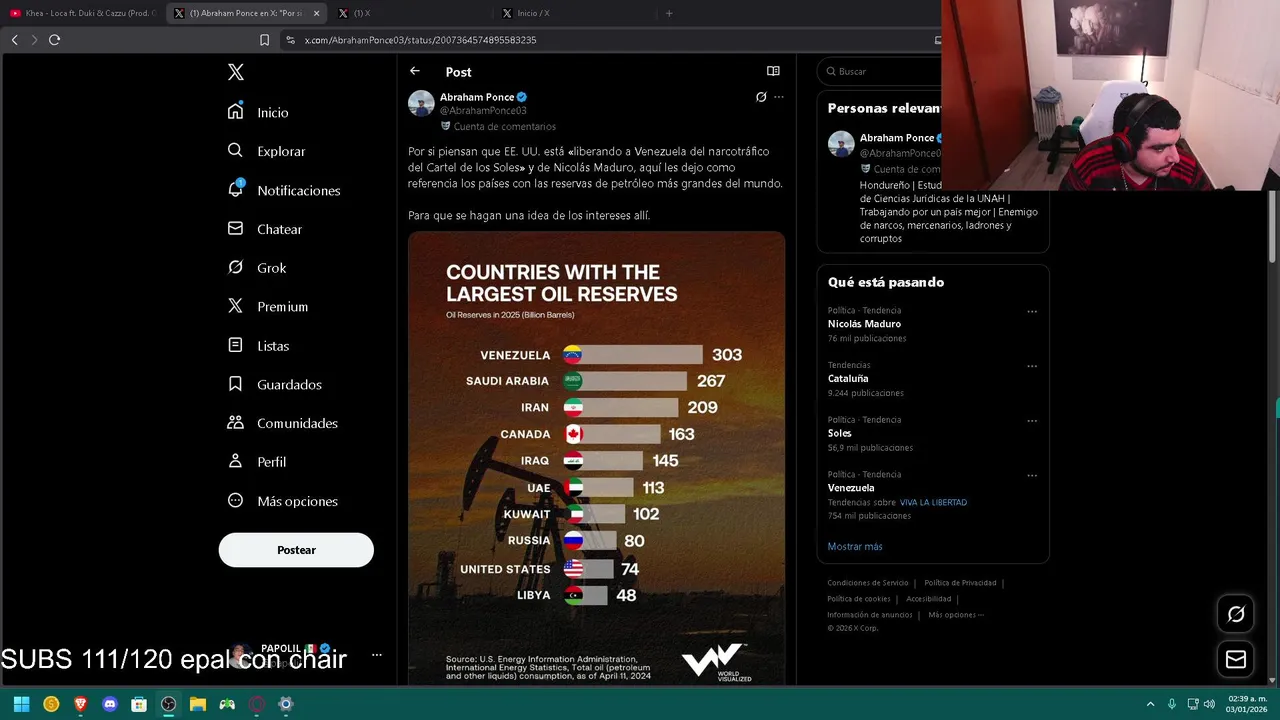This screenshot has width=1280, height=720.
Task: Open Premium subscription page
Action: pyautogui.click(x=268, y=307)
